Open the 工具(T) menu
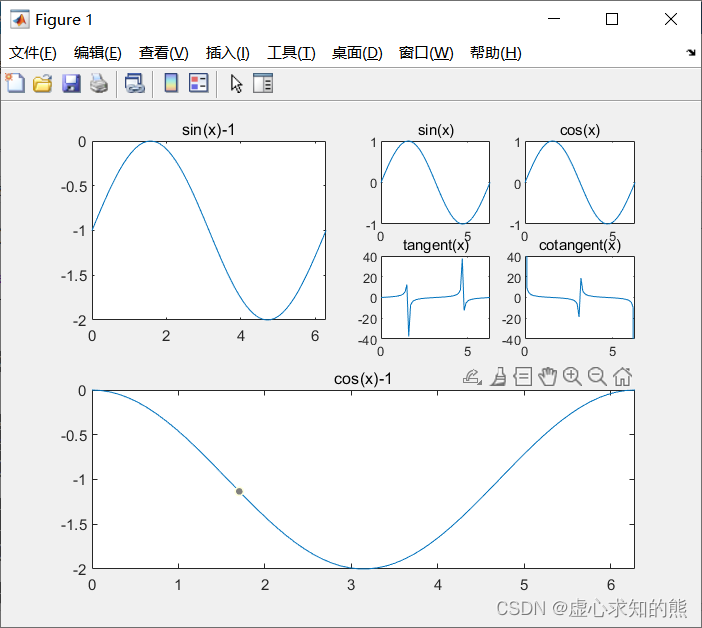This screenshot has height=628, width=702. [291, 53]
